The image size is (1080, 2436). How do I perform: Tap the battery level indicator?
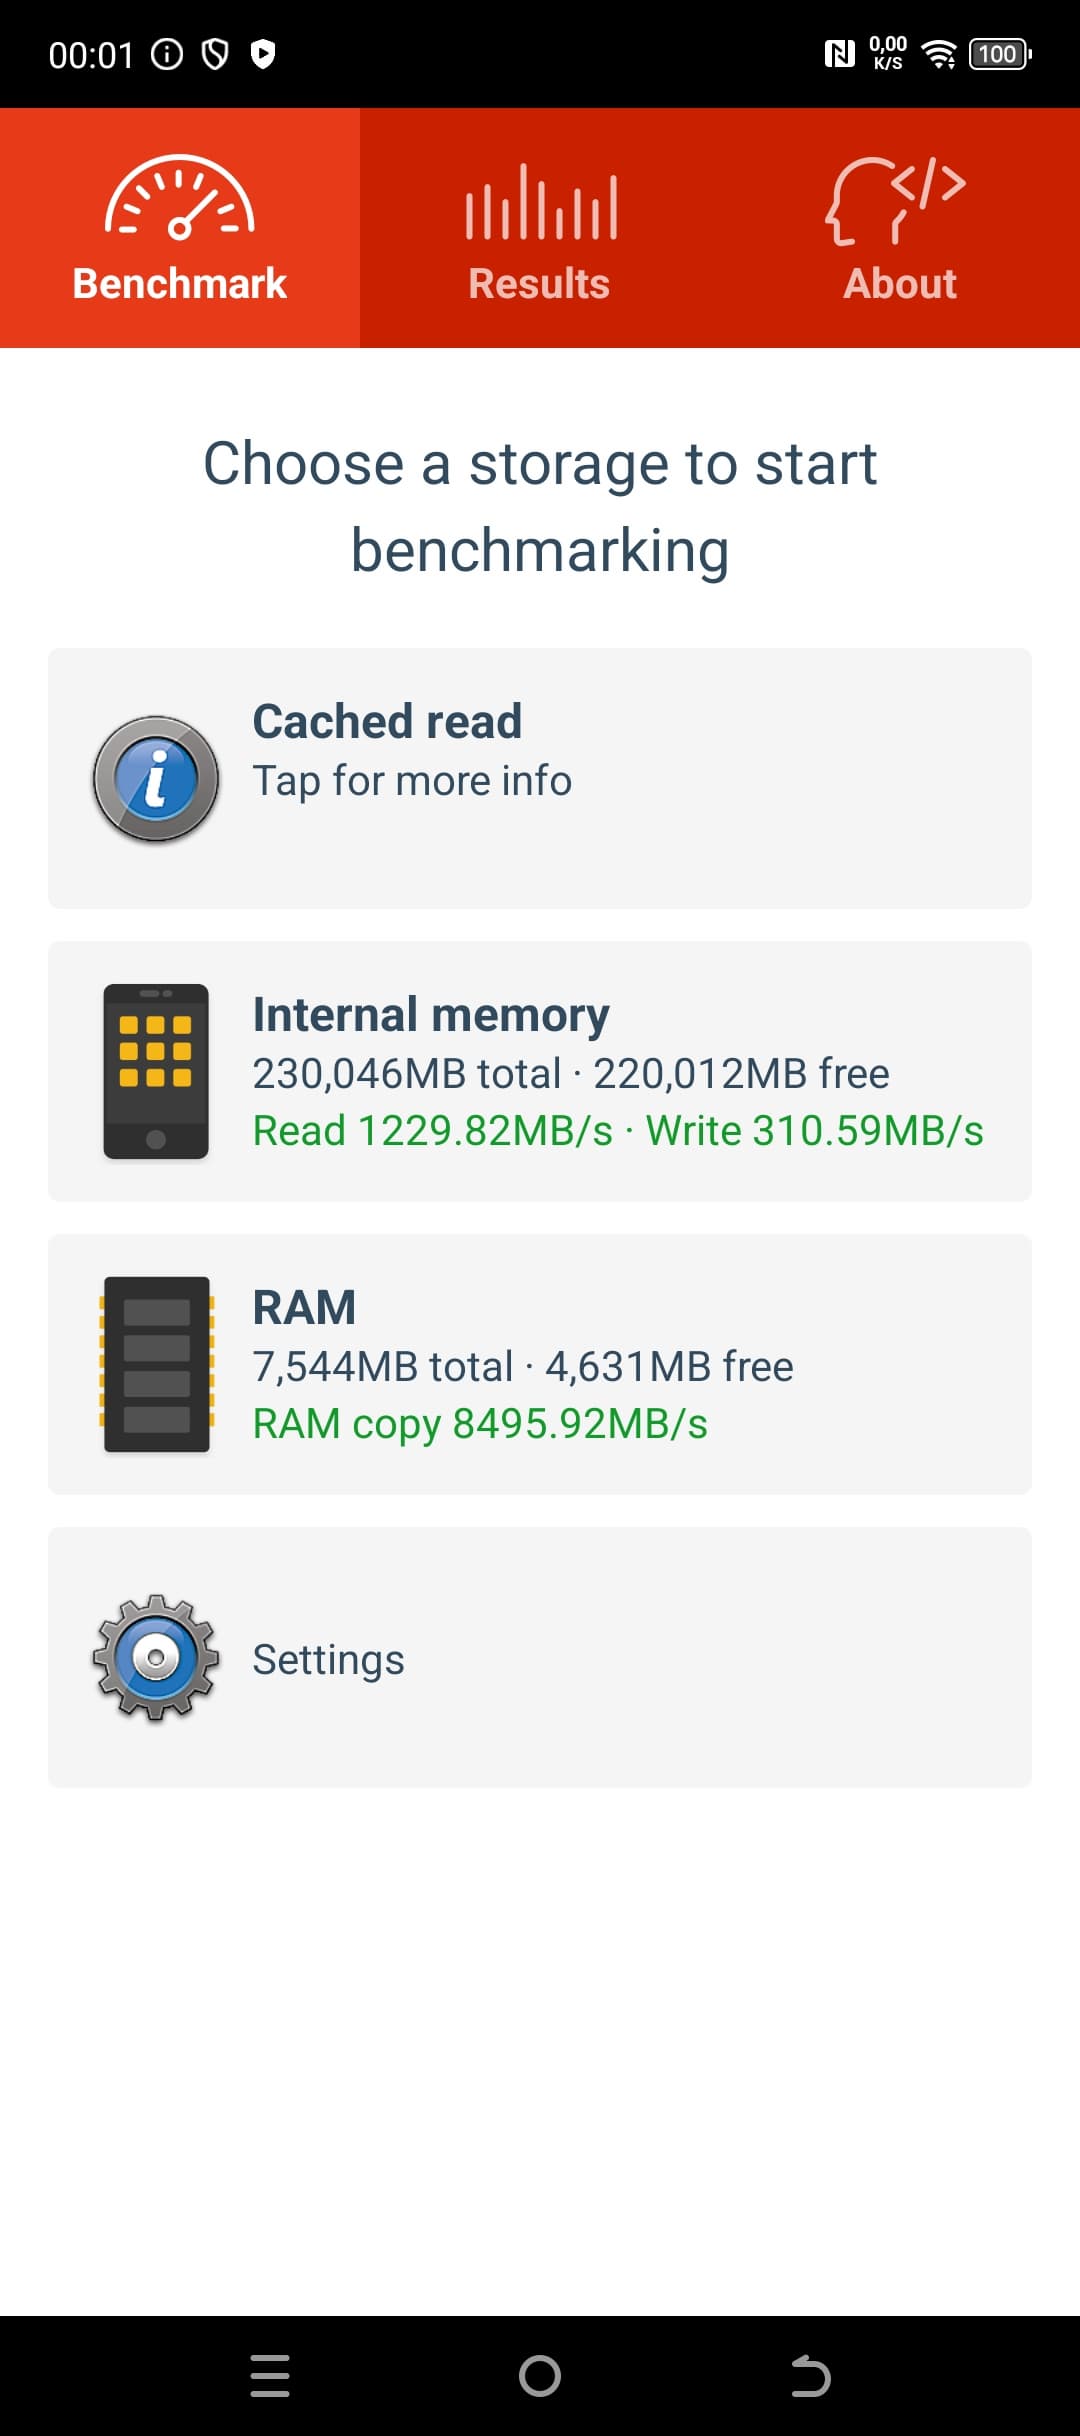click(x=999, y=54)
